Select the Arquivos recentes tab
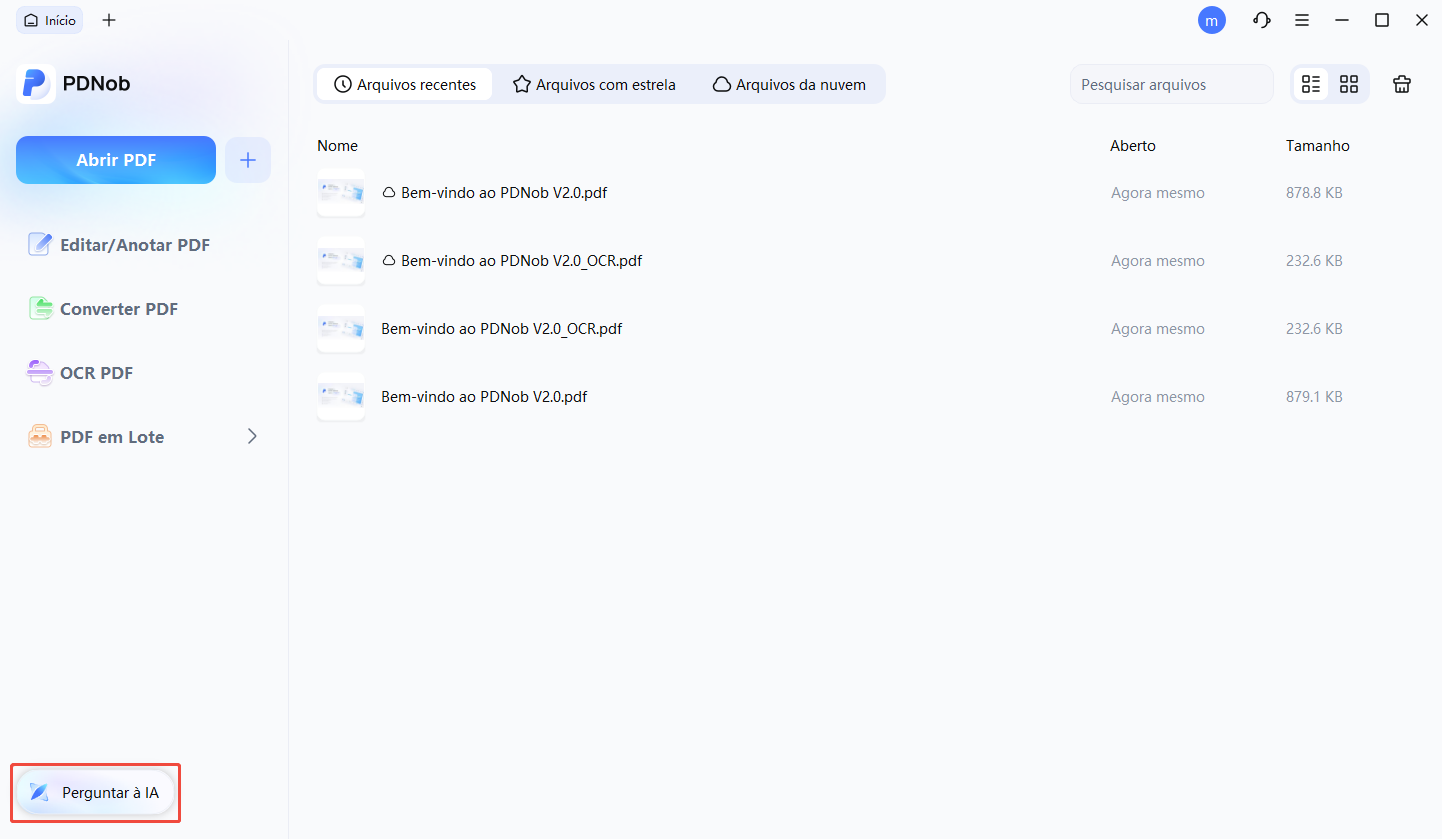This screenshot has width=1442, height=839. click(405, 85)
